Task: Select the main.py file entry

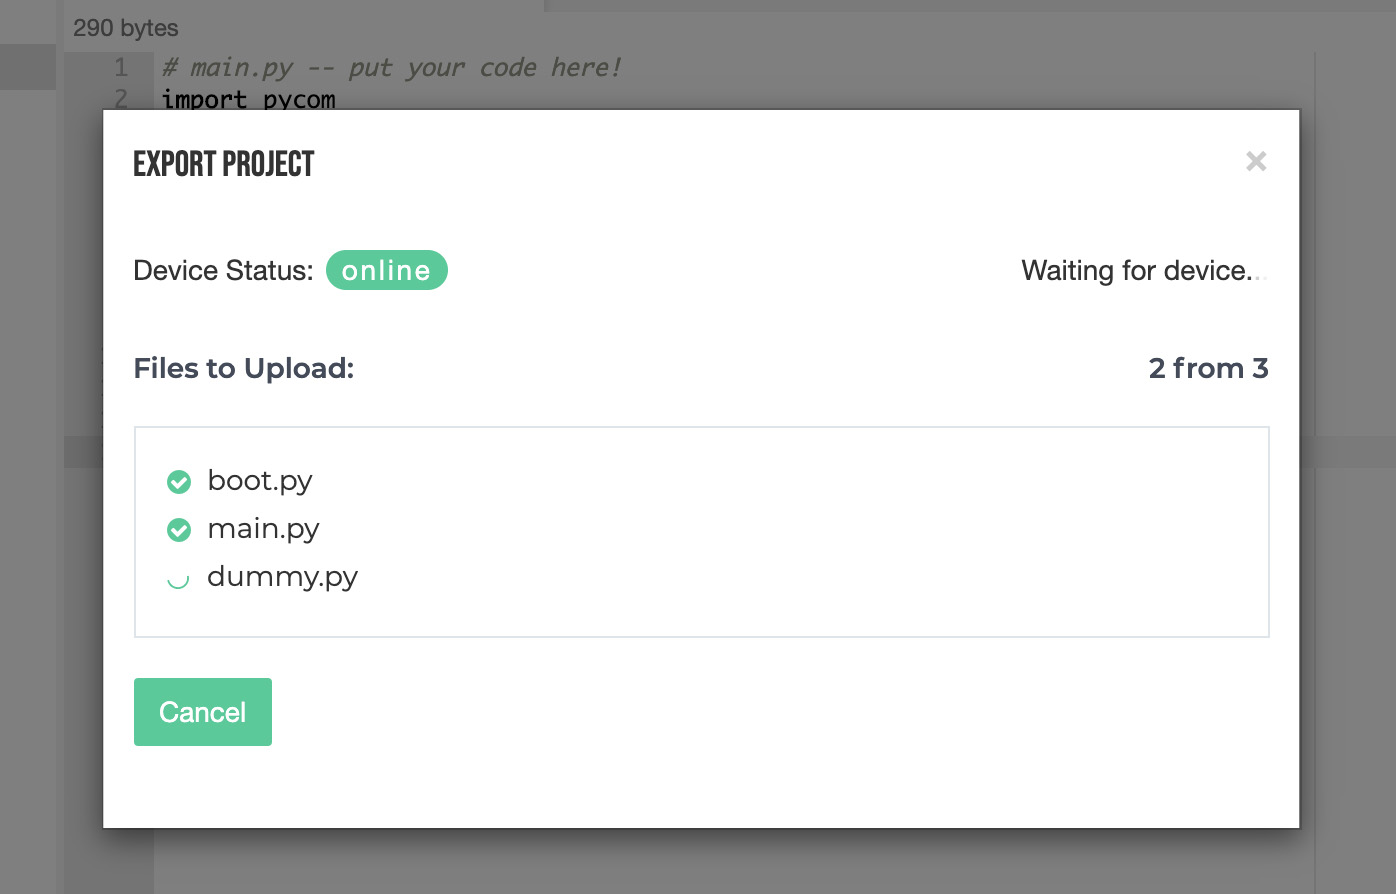Action: pos(263,529)
